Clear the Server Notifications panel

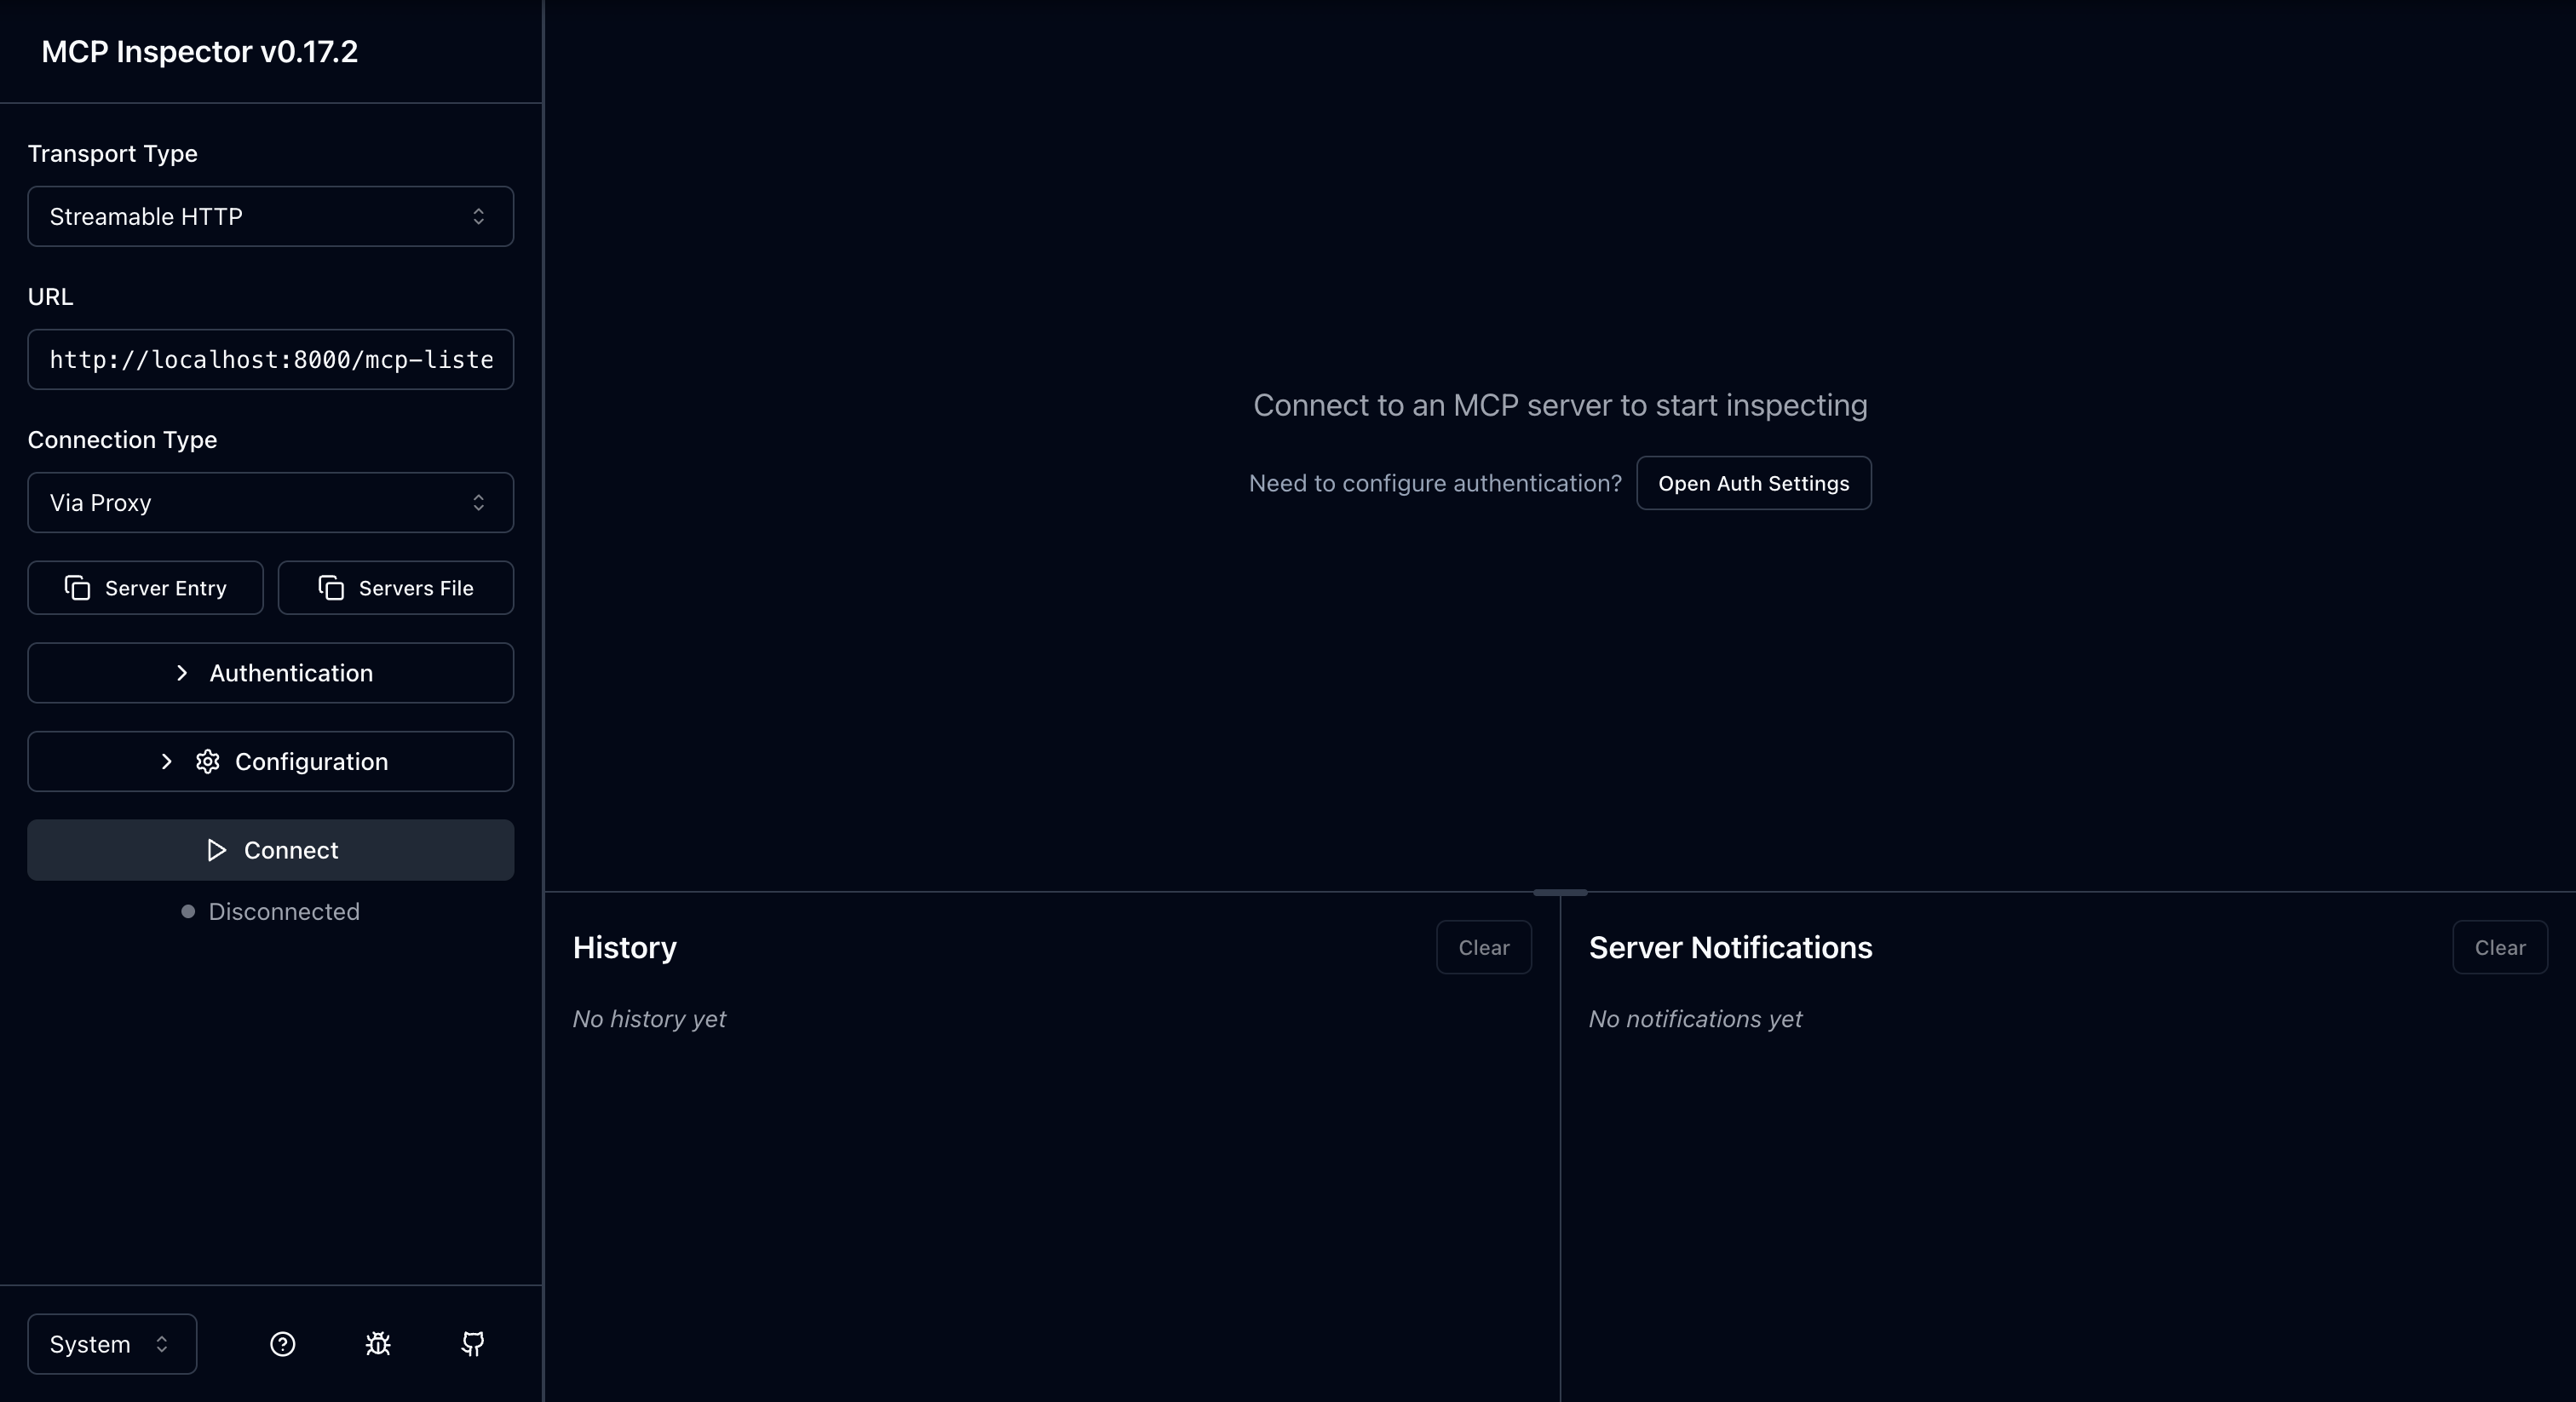coord(2499,947)
